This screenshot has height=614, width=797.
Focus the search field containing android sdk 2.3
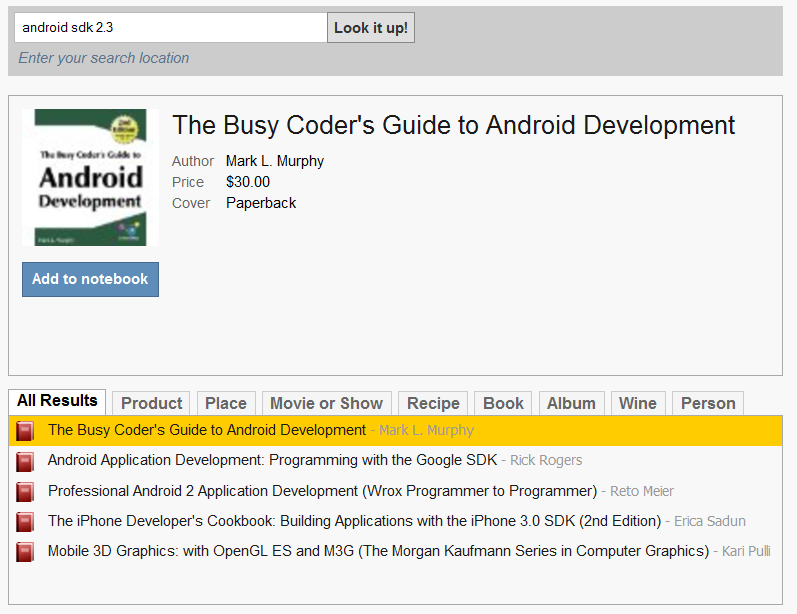click(x=171, y=27)
